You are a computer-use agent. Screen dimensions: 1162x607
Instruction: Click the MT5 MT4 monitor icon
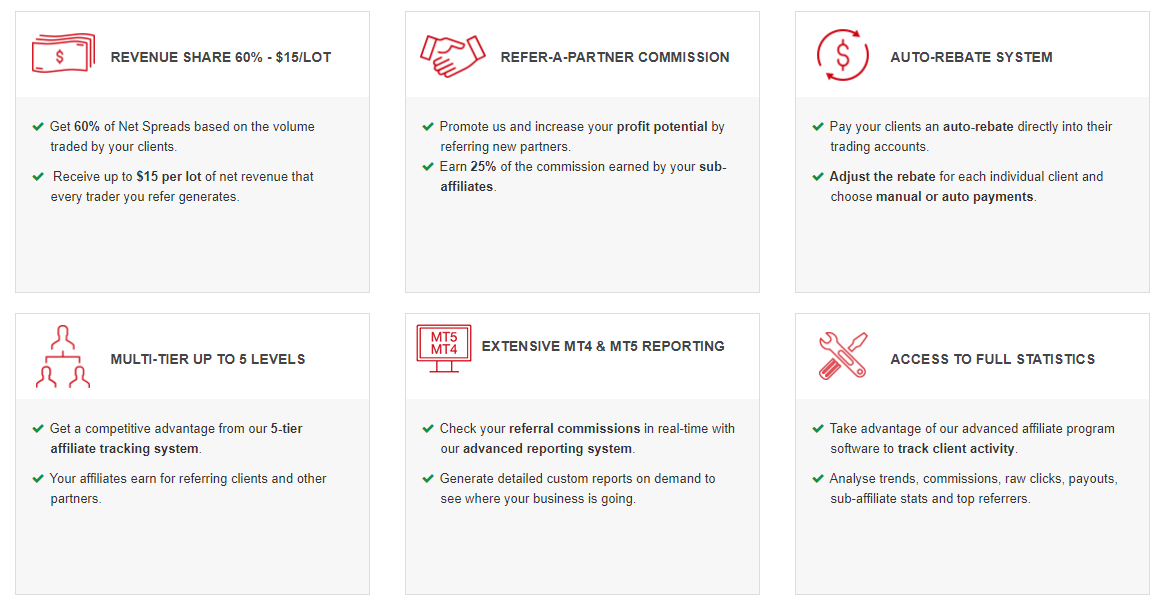pos(444,348)
